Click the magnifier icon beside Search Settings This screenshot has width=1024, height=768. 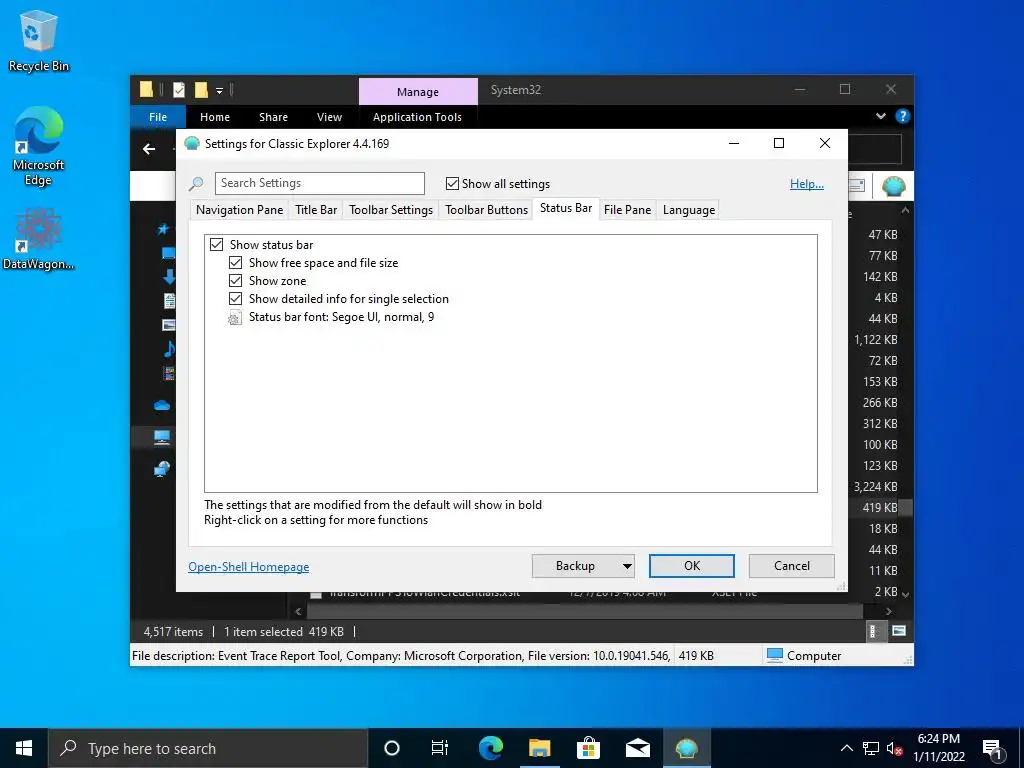click(x=196, y=184)
